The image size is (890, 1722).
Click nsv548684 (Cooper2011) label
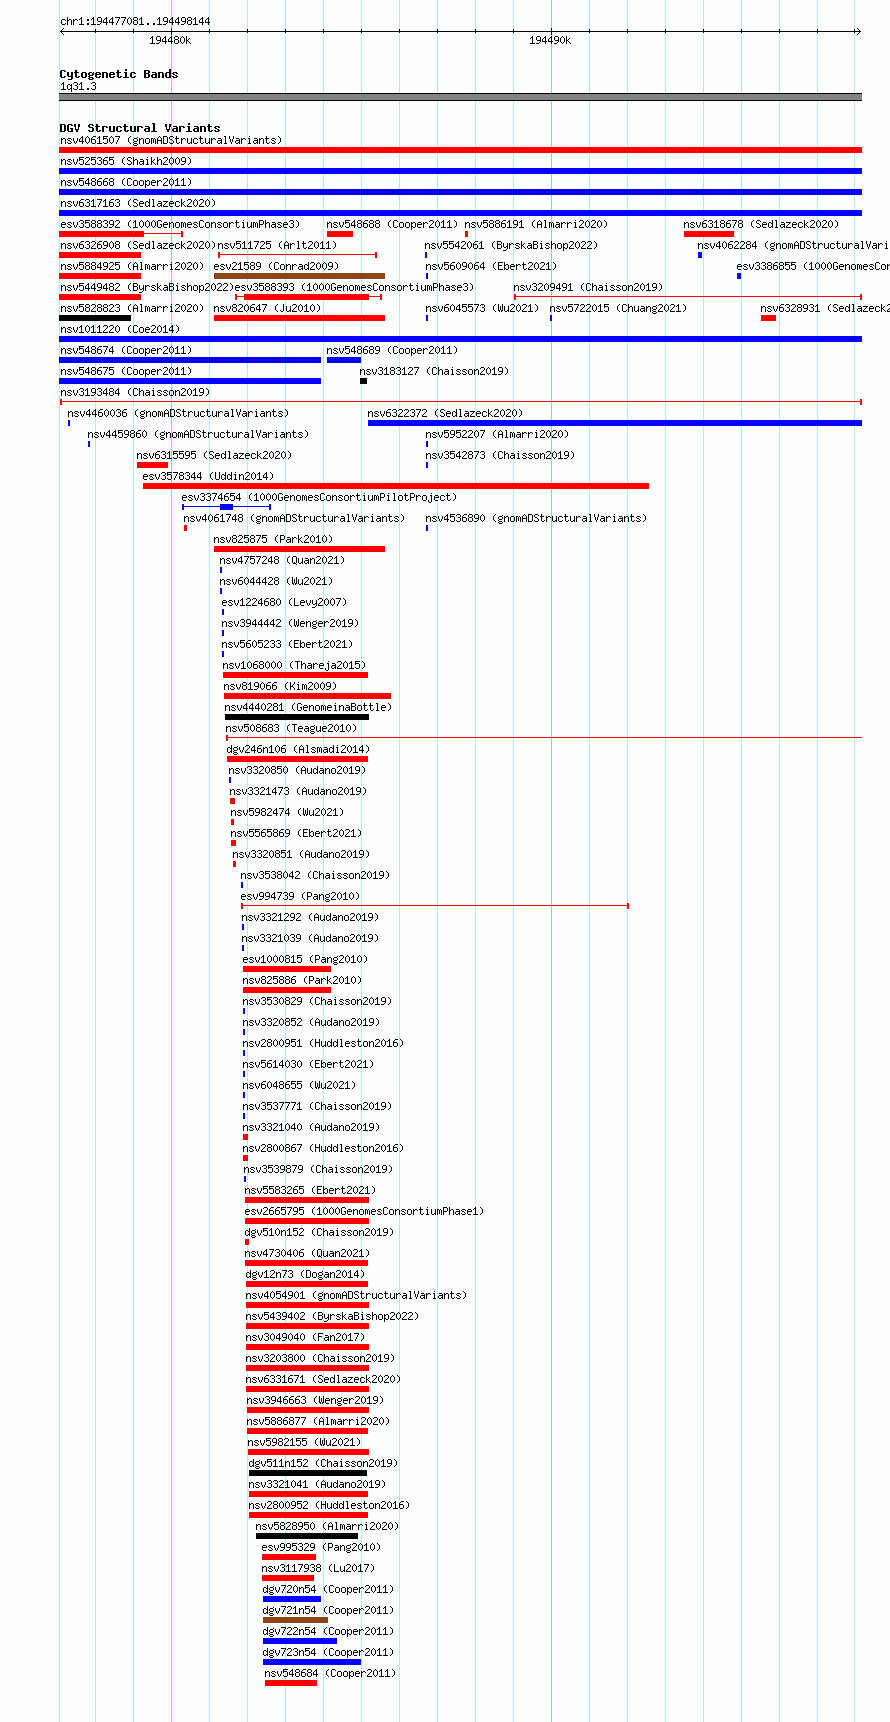331,1673
